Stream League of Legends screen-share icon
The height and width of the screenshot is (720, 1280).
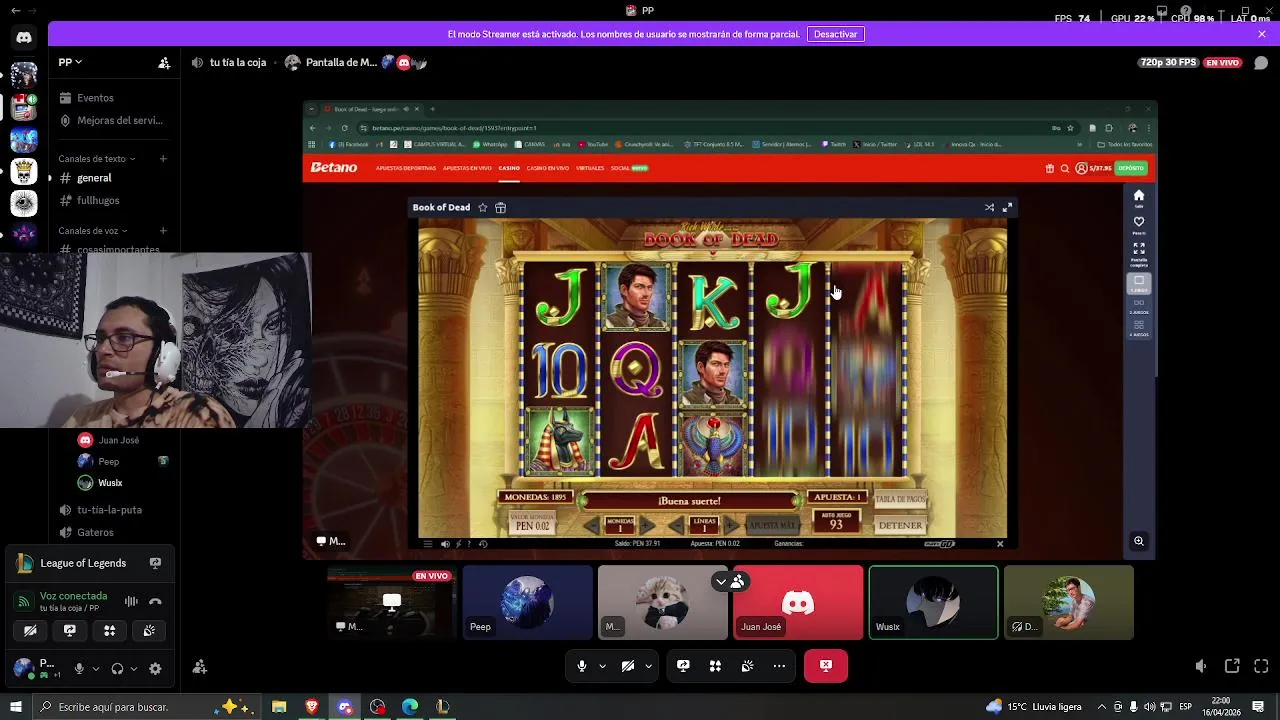(155, 563)
